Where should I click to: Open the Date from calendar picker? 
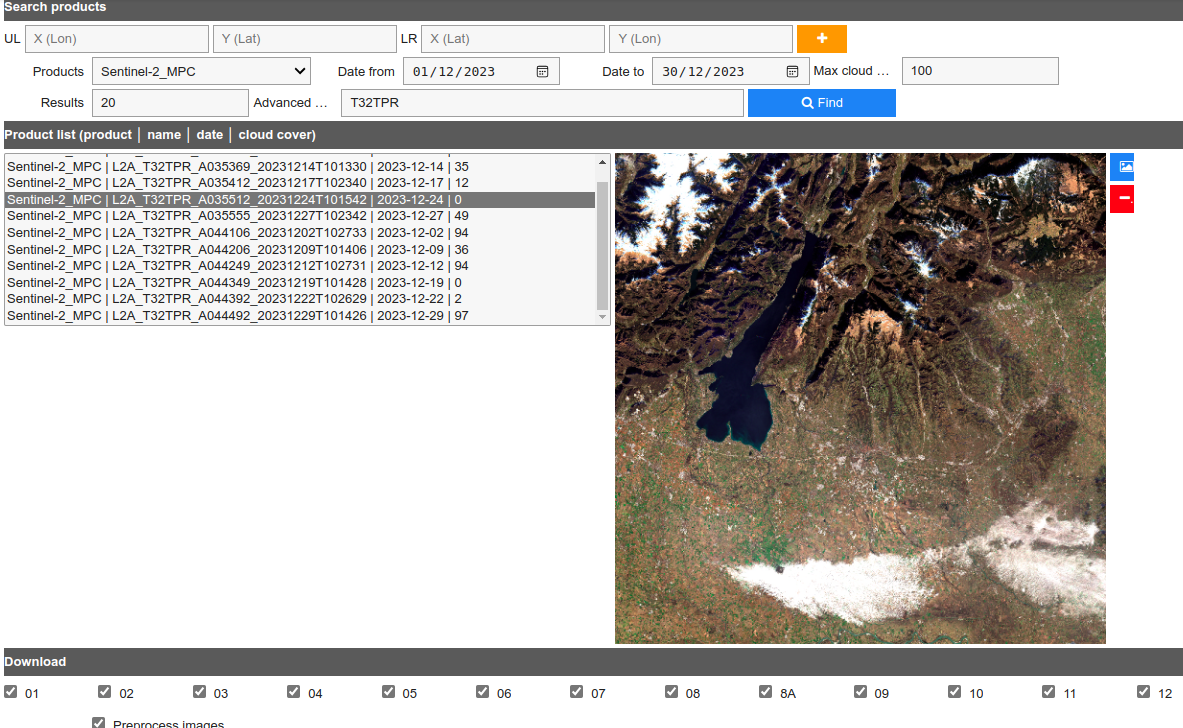541,70
